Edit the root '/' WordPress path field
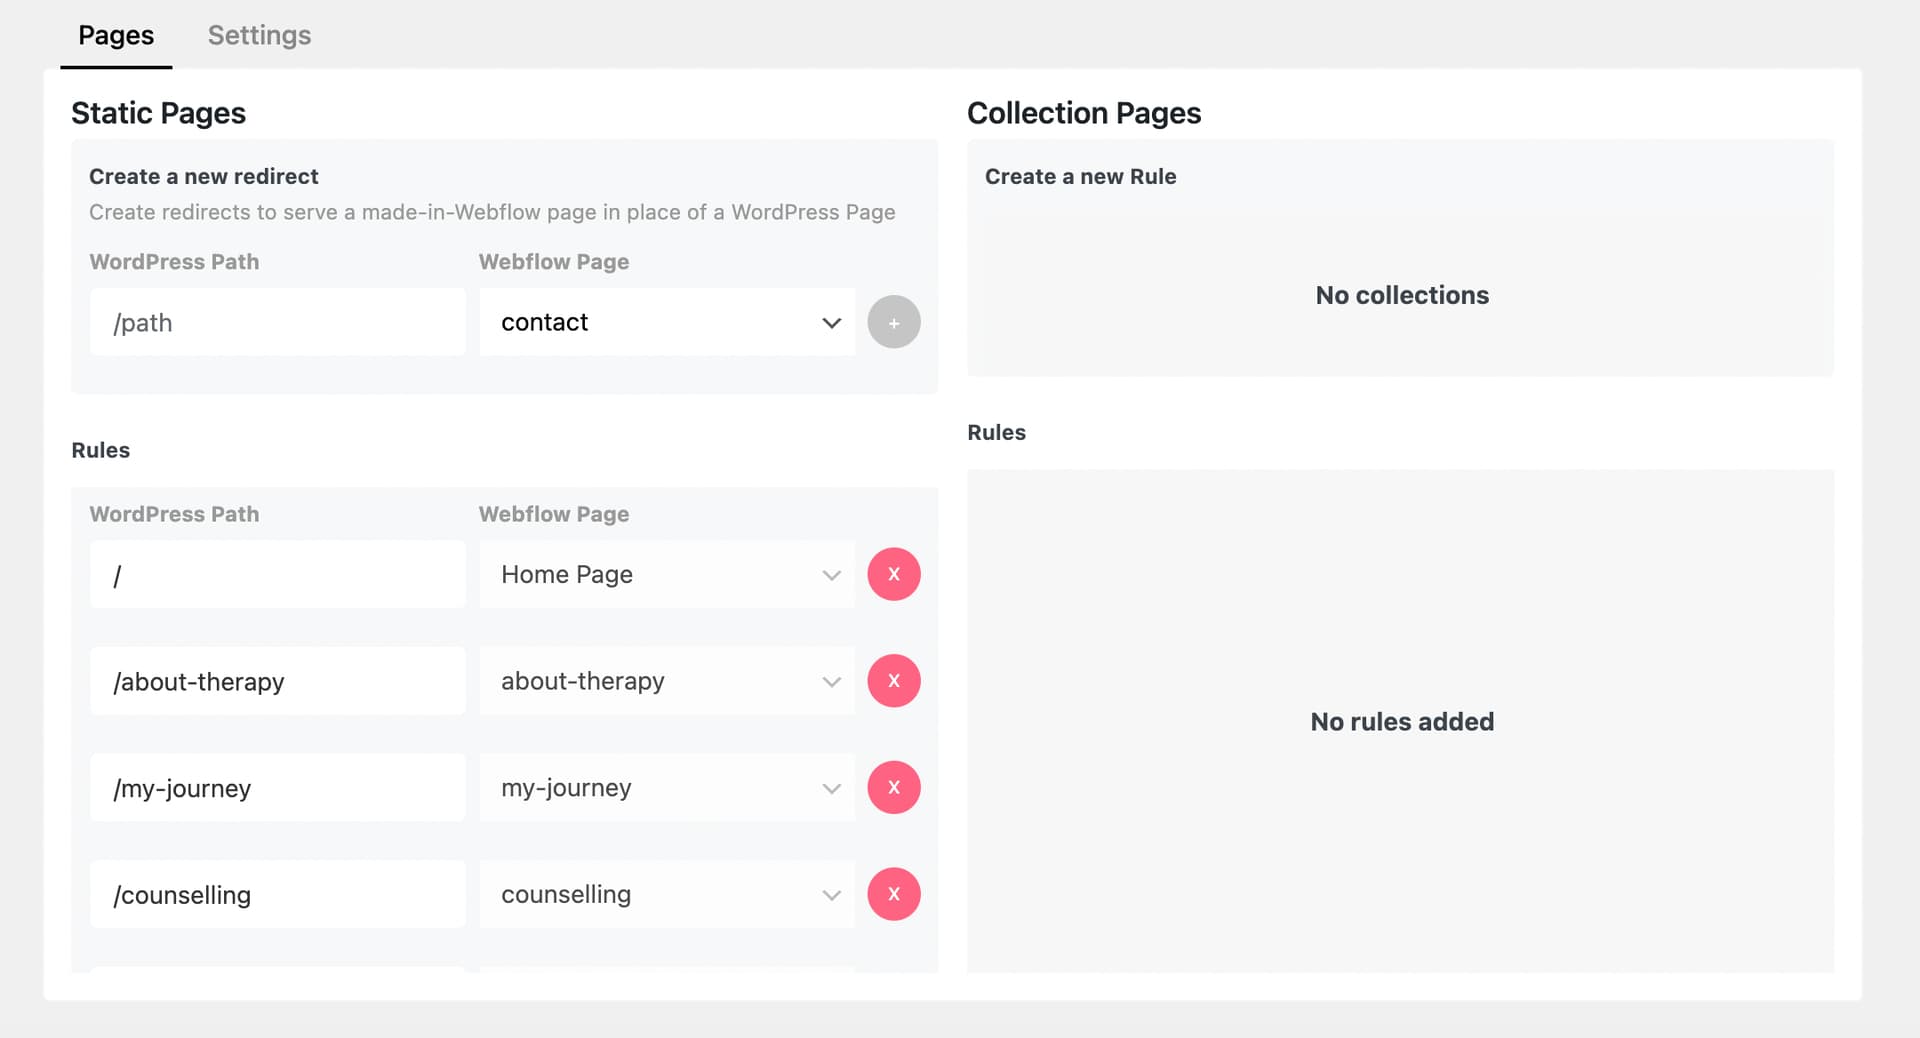 click(277, 574)
